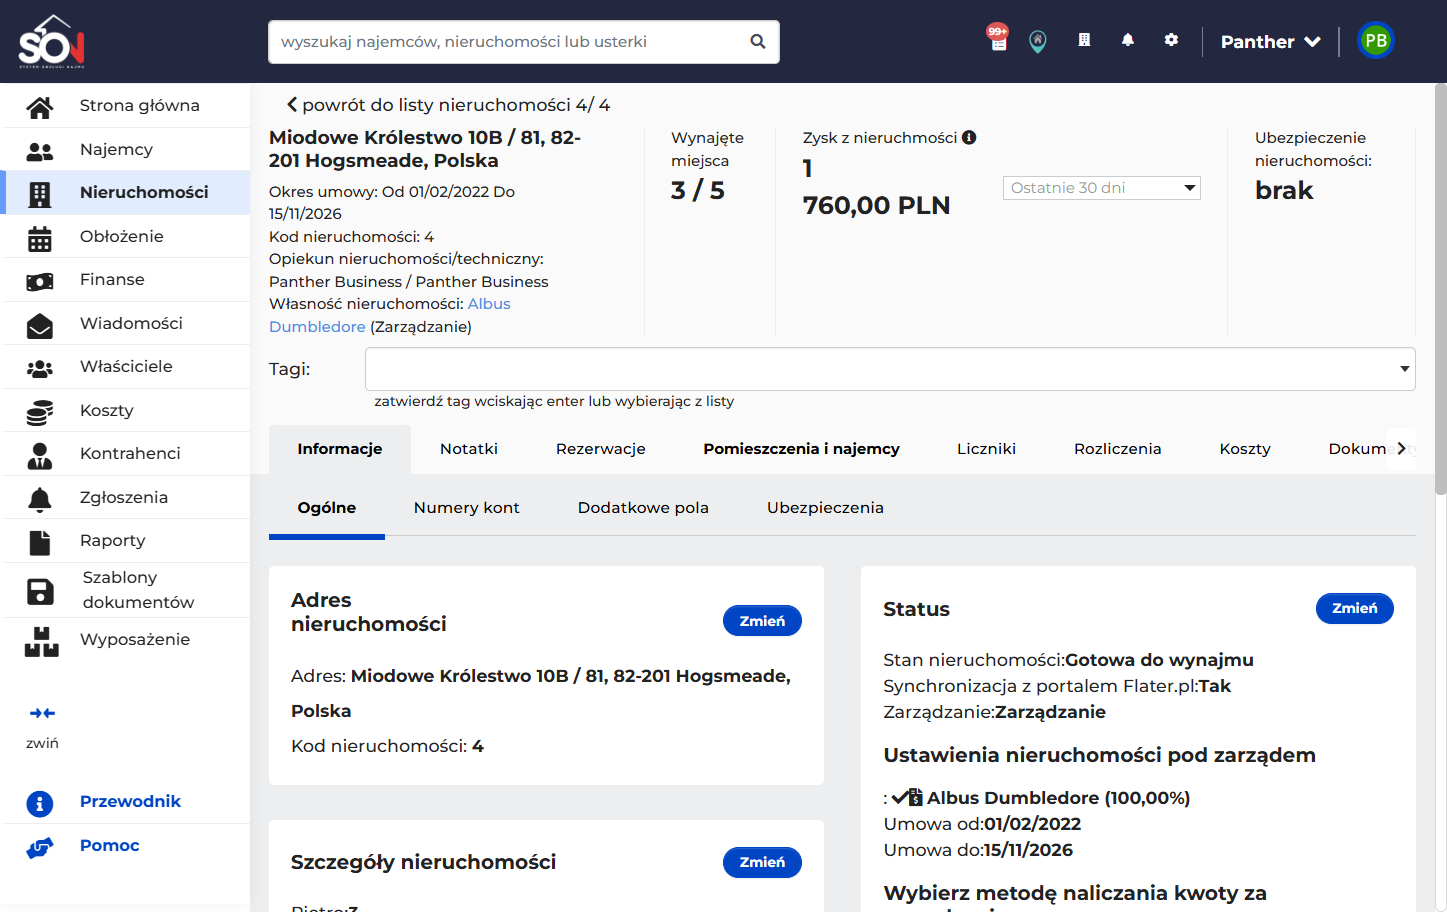Click Zmień in Szczegóły nieruchomości card
The height and width of the screenshot is (912, 1447).
coord(762,862)
